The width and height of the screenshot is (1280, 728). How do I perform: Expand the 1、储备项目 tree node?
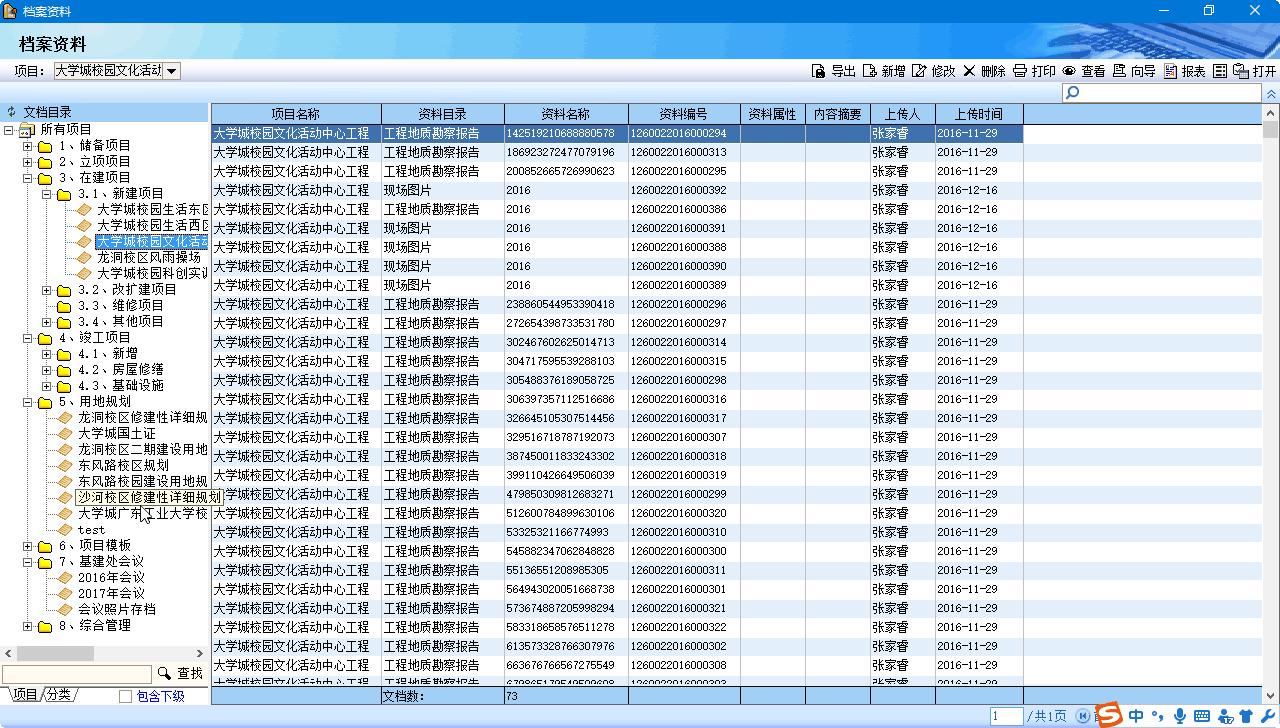click(x=28, y=146)
